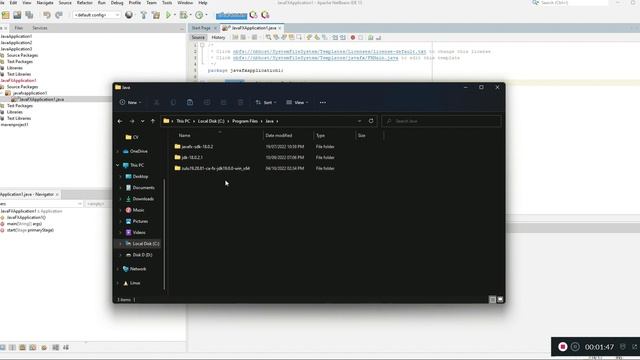Screen dimensions: 640x360
Task: Open the Help menu in NetBeans
Action: [x=202, y=2]
